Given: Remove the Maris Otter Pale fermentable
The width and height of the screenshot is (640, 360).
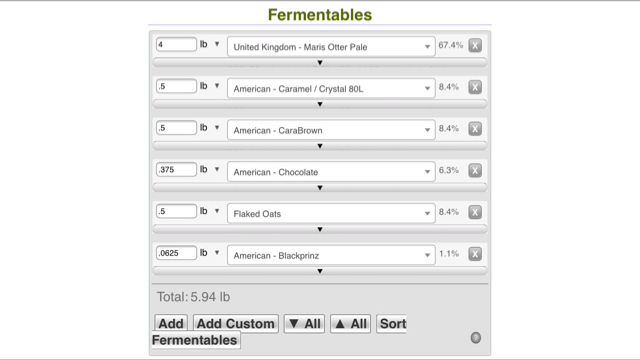Looking at the screenshot, I should (x=475, y=45).
